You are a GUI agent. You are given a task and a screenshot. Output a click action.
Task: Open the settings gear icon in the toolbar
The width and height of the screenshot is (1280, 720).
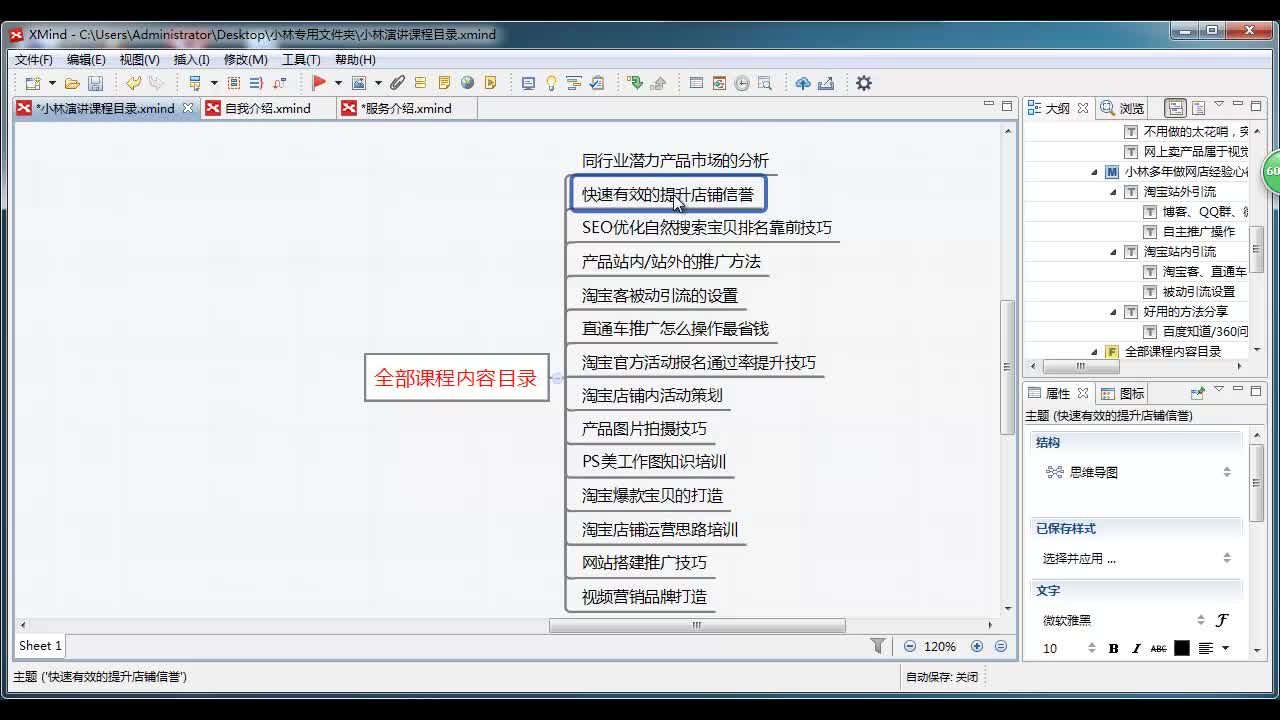pyautogui.click(x=863, y=83)
